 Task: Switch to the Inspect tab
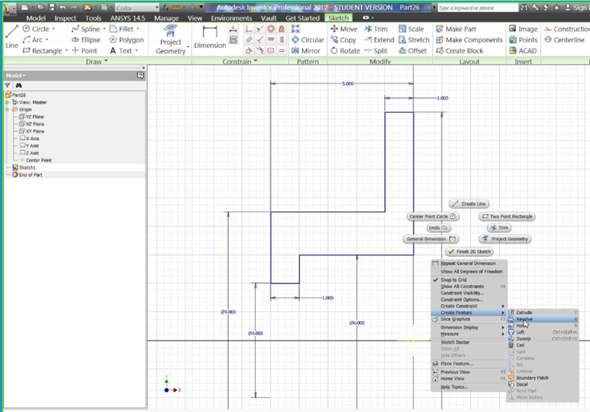pos(65,18)
